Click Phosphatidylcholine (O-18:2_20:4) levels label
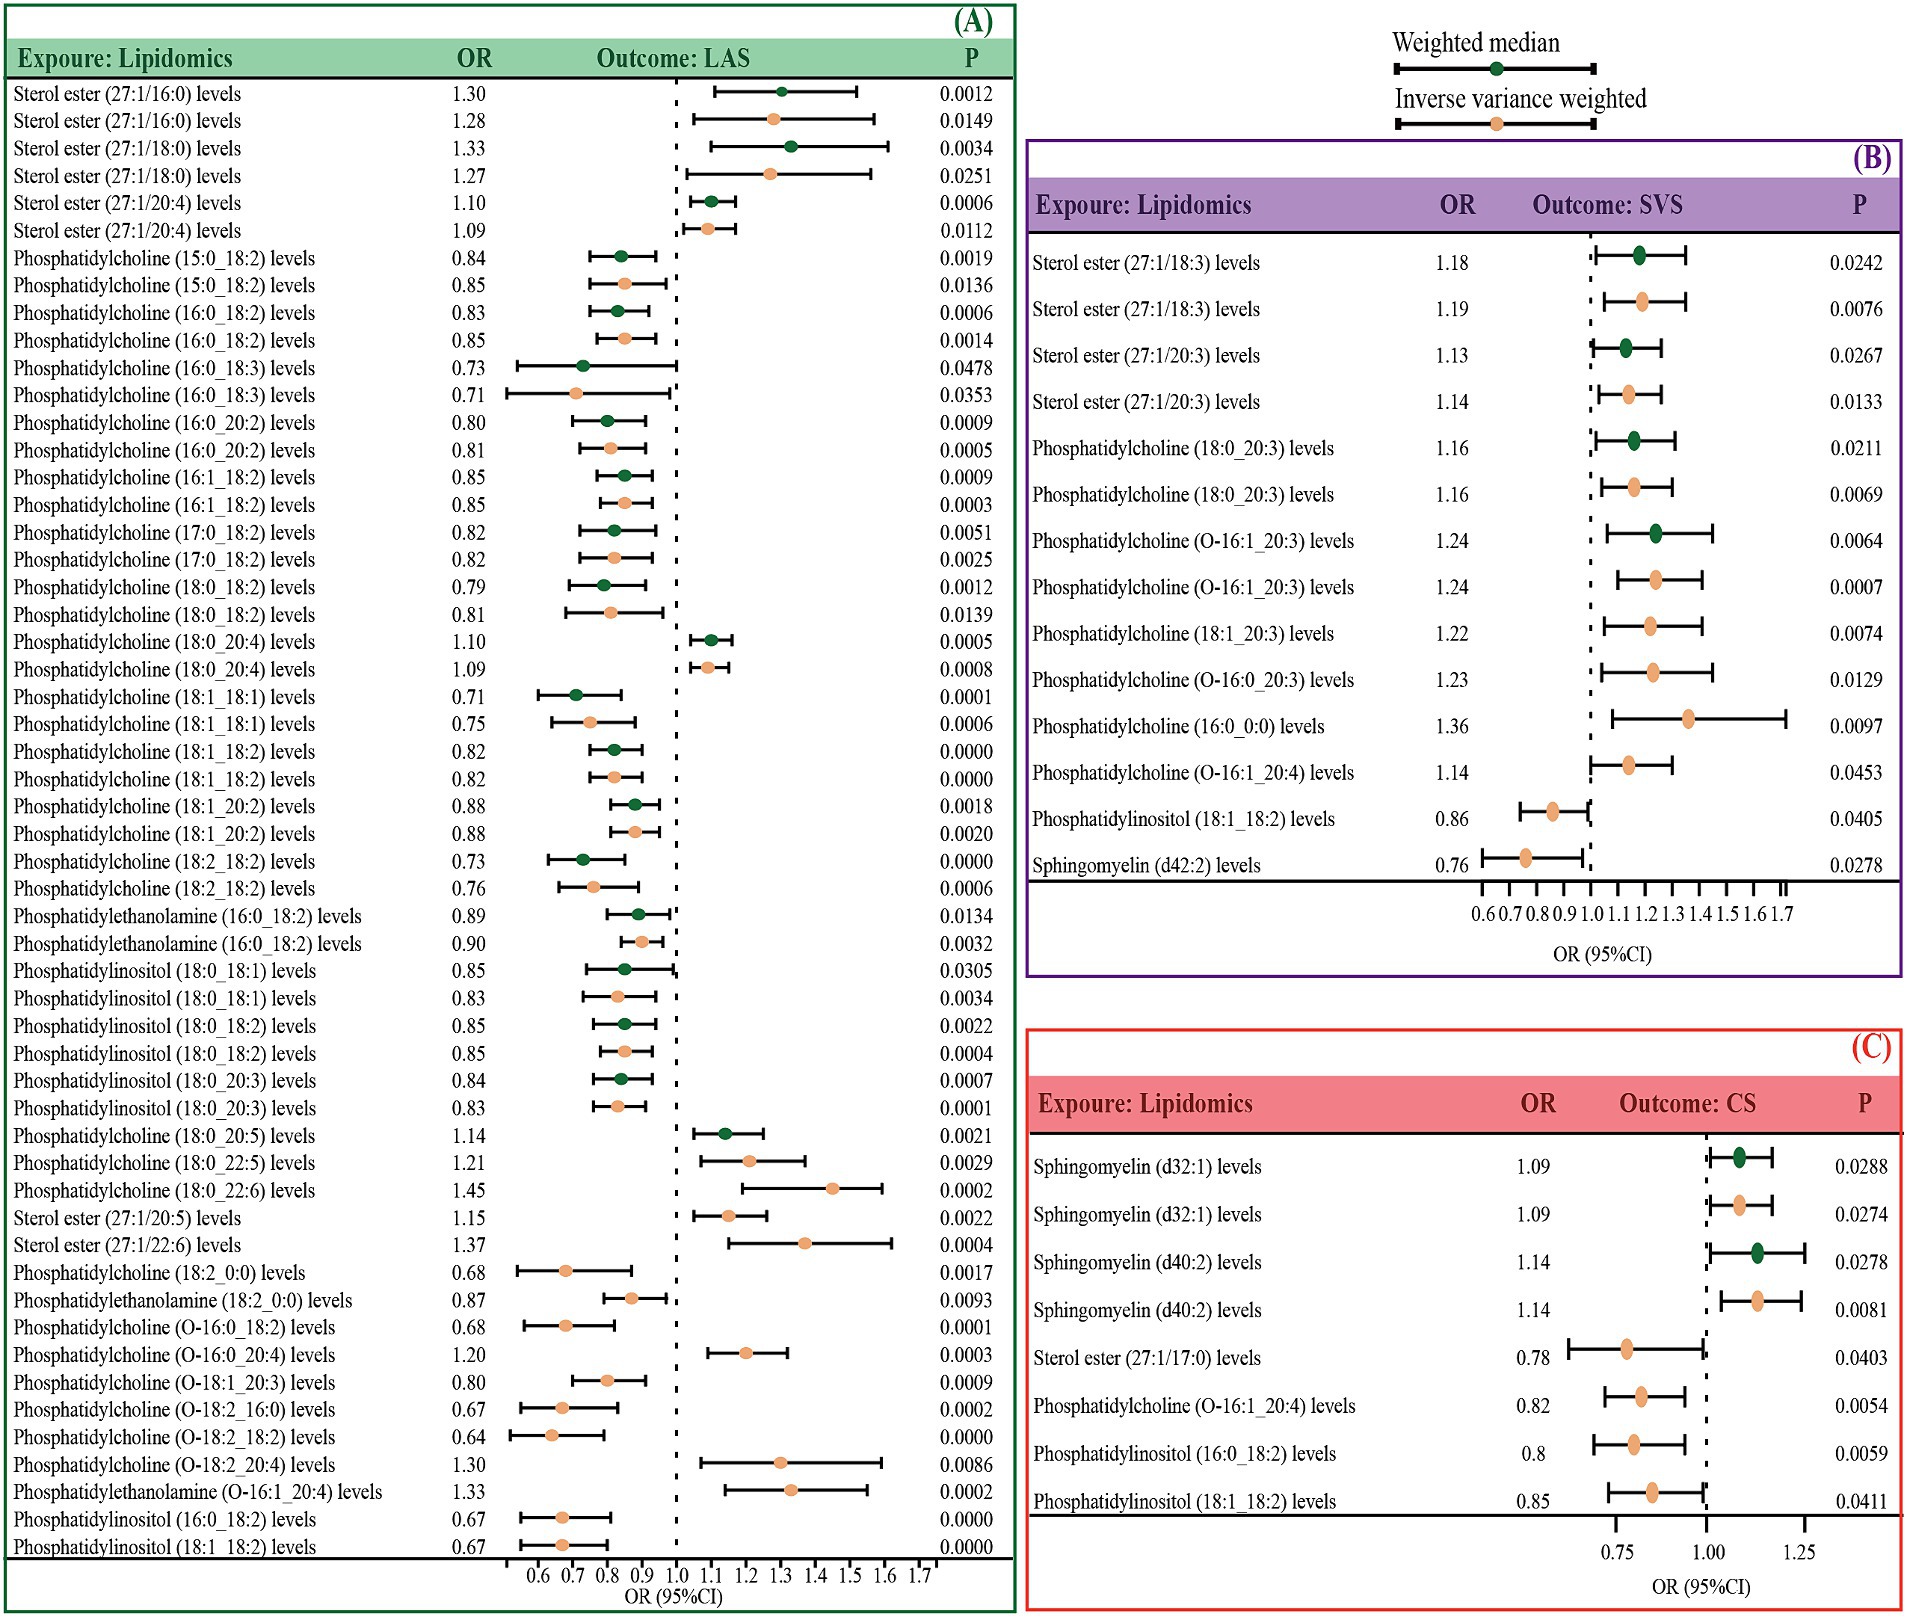 [x=174, y=1464]
